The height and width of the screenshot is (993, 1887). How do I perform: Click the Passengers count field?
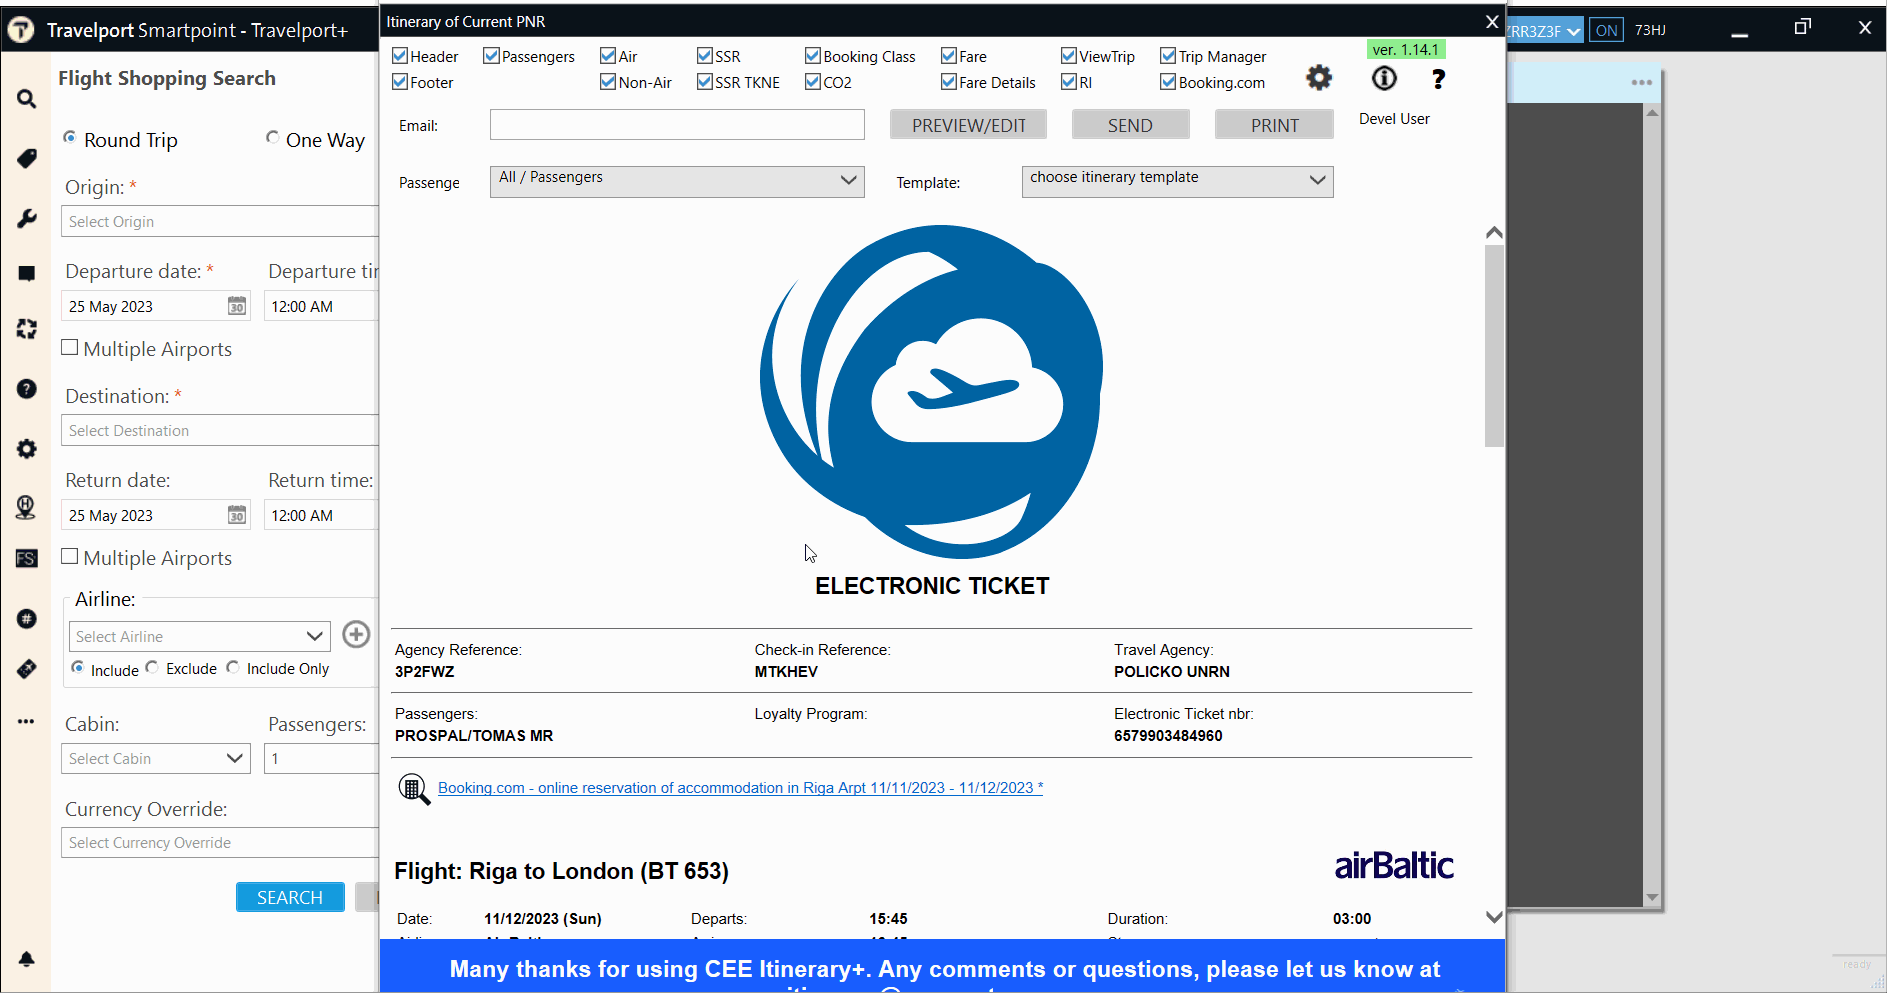pyautogui.click(x=322, y=758)
